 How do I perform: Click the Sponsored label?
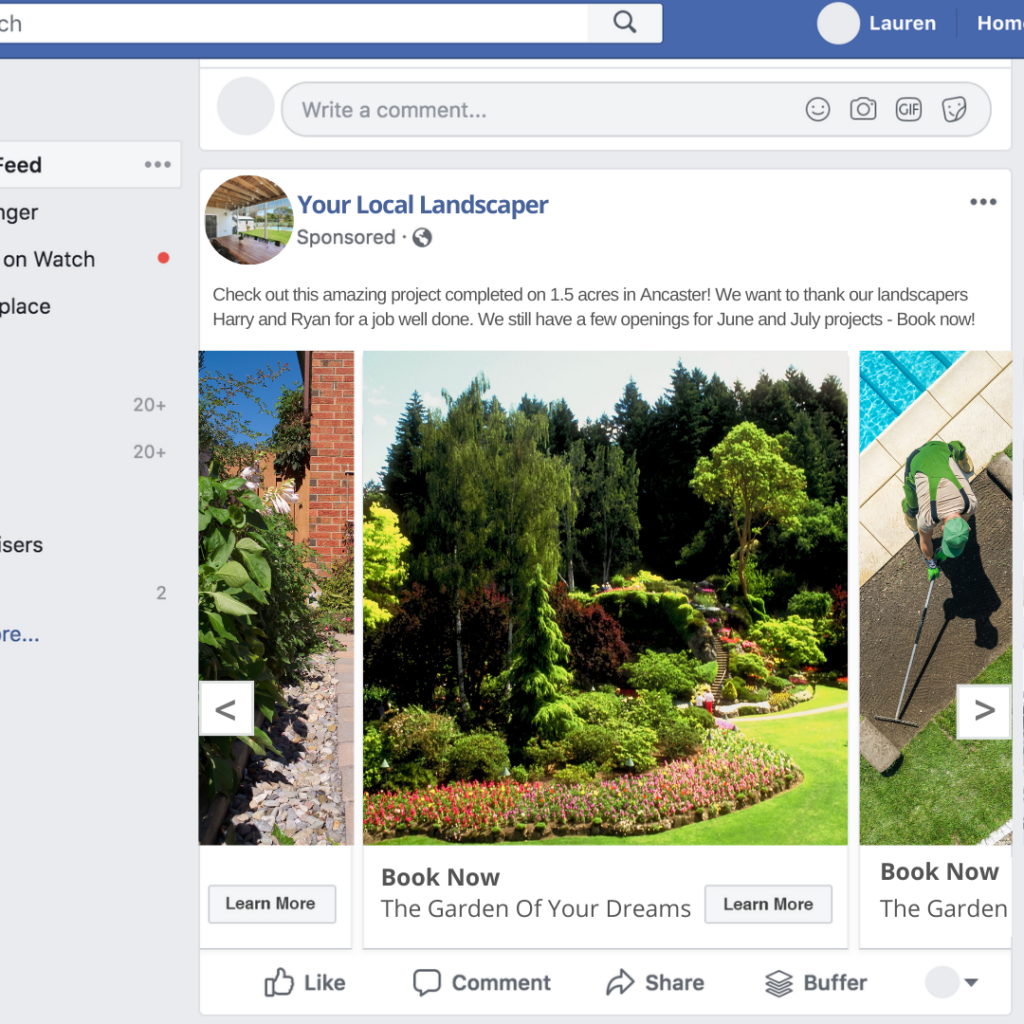click(x=346, y=237)
